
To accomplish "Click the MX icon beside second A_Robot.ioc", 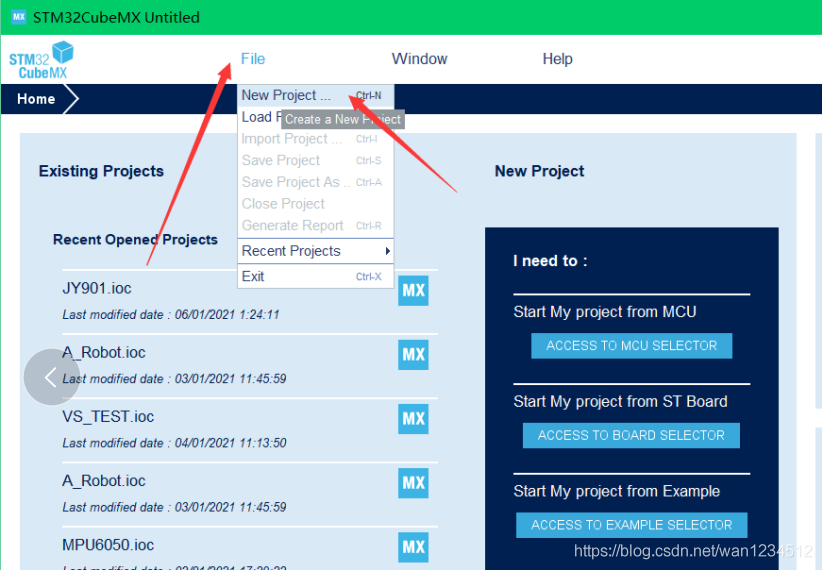I will pos(413,483).
